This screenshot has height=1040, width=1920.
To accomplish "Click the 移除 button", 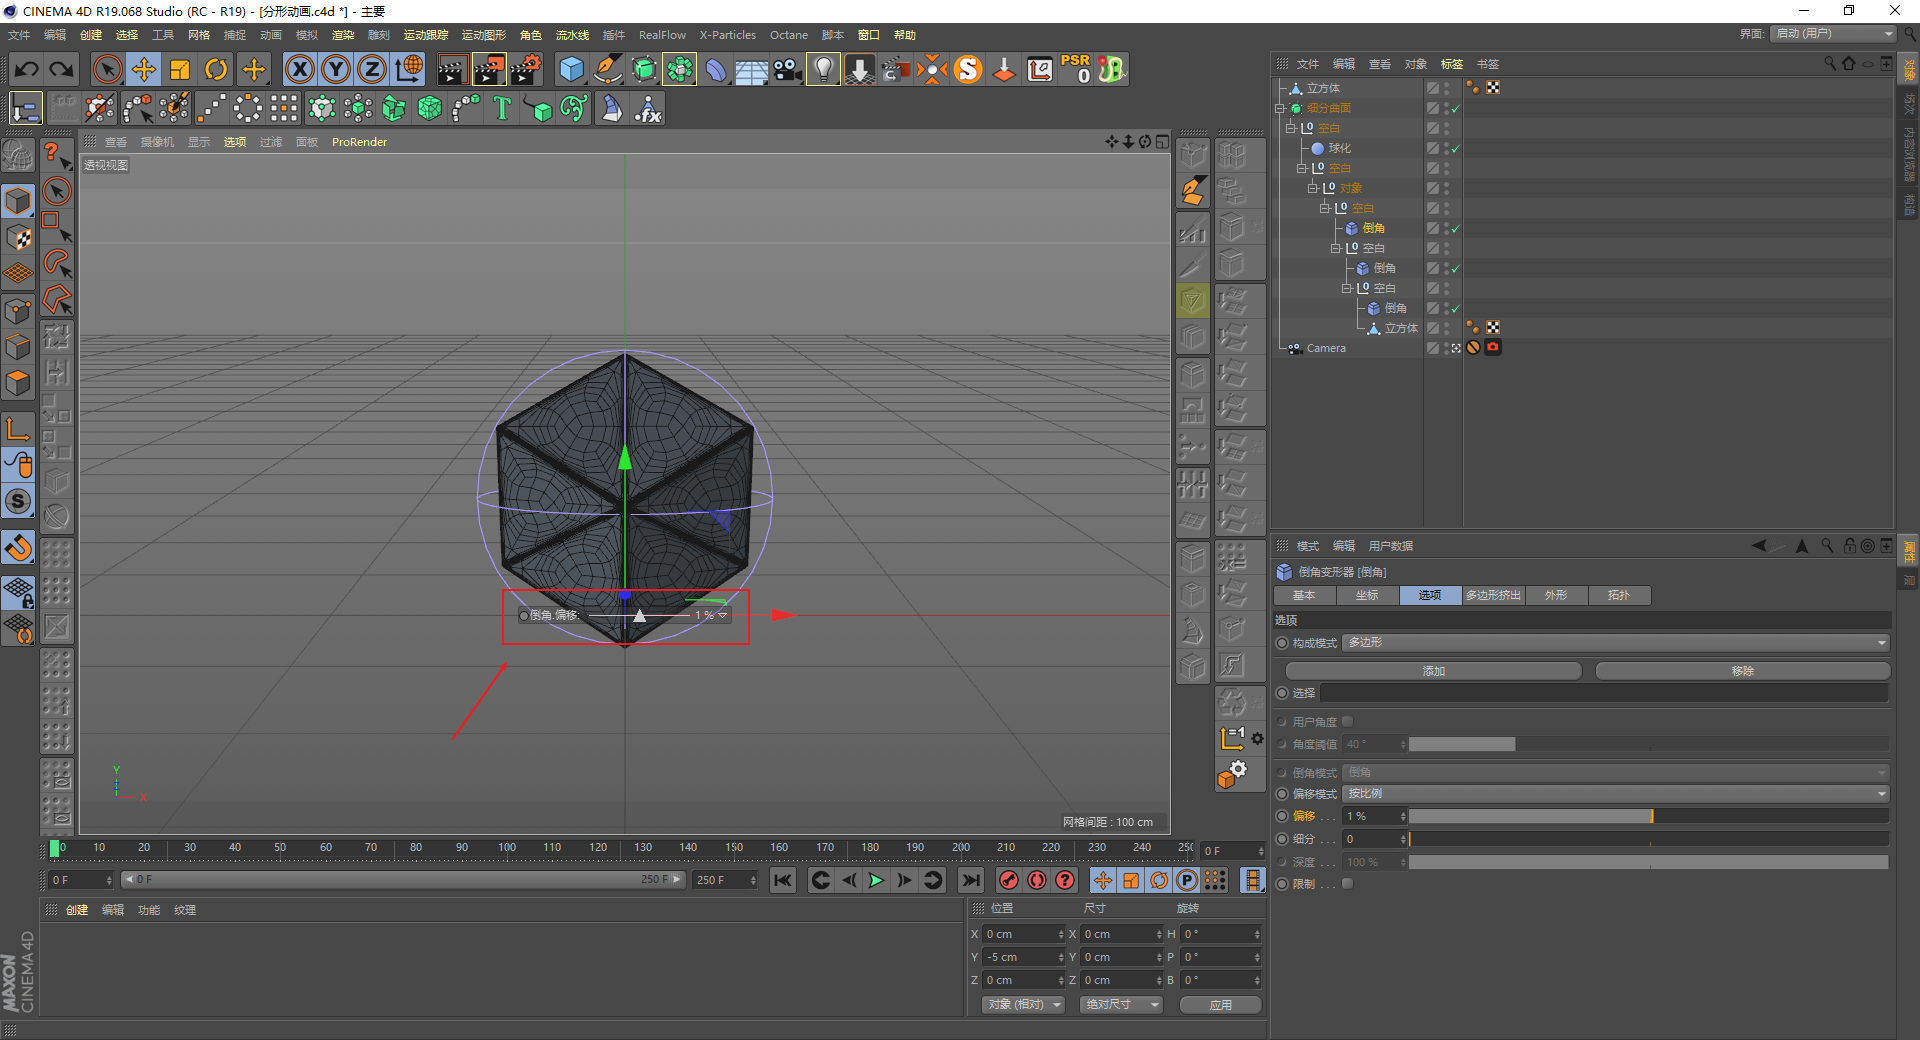I will click(x=1742, y=671).
